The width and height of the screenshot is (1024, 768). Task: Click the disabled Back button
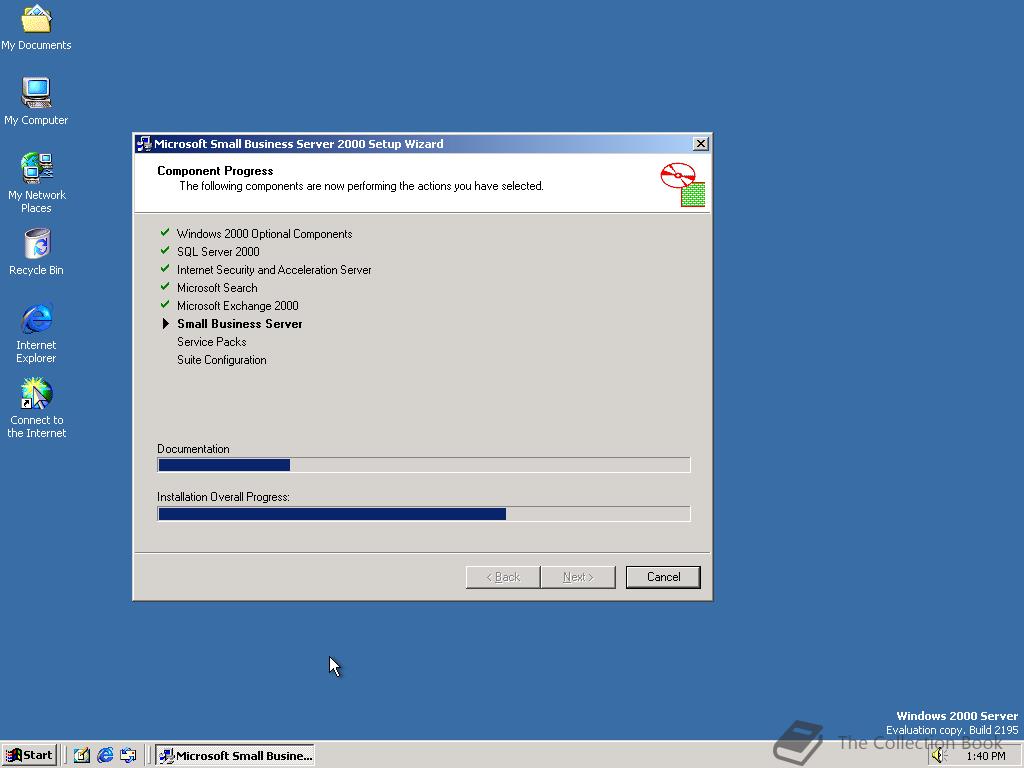tap(503, 577)
